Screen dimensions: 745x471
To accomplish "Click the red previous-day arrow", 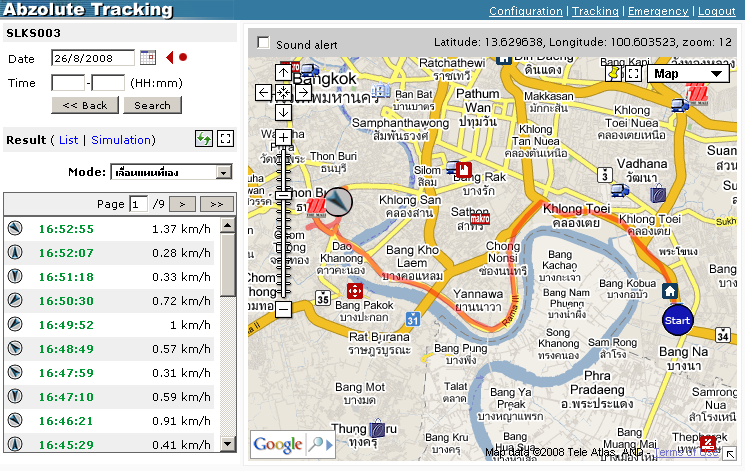I will click(x=170, y=58).
